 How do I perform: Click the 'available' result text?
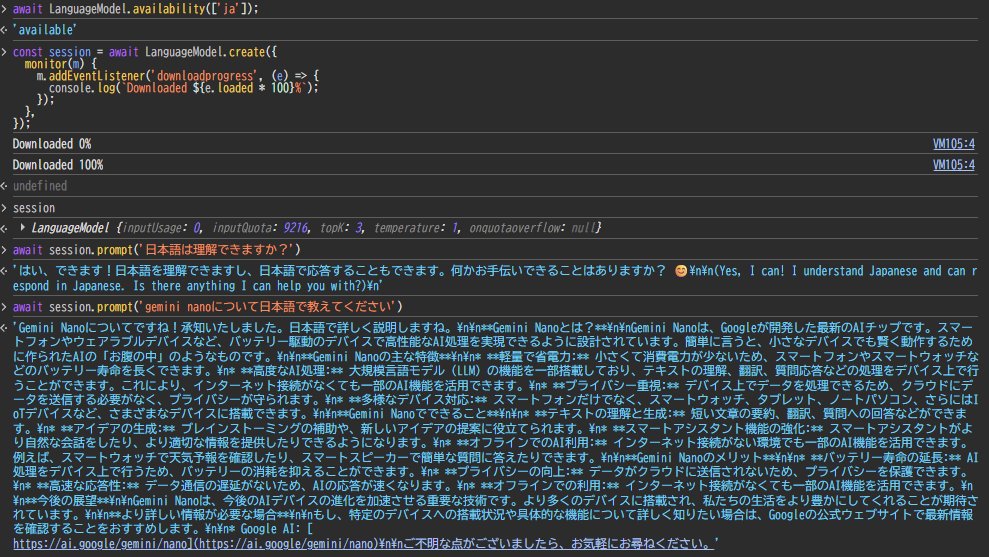pos(44,30)
